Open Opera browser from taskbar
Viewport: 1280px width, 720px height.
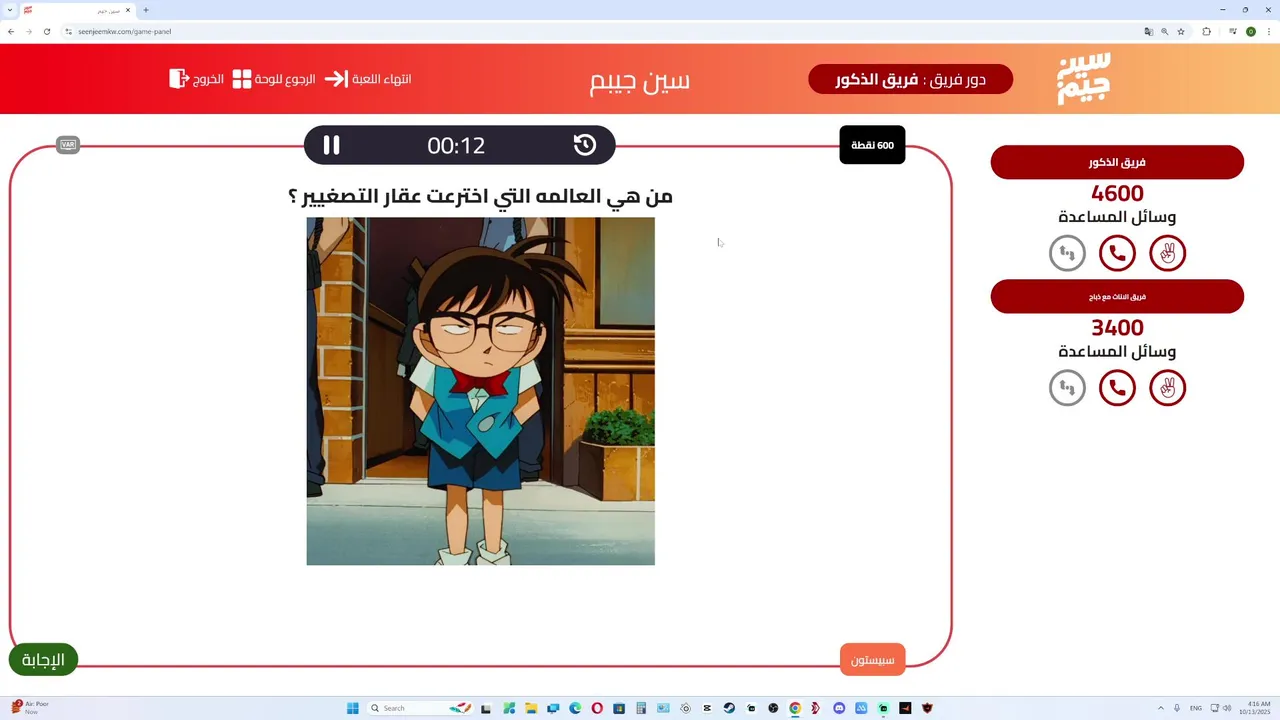pos(597,708)
